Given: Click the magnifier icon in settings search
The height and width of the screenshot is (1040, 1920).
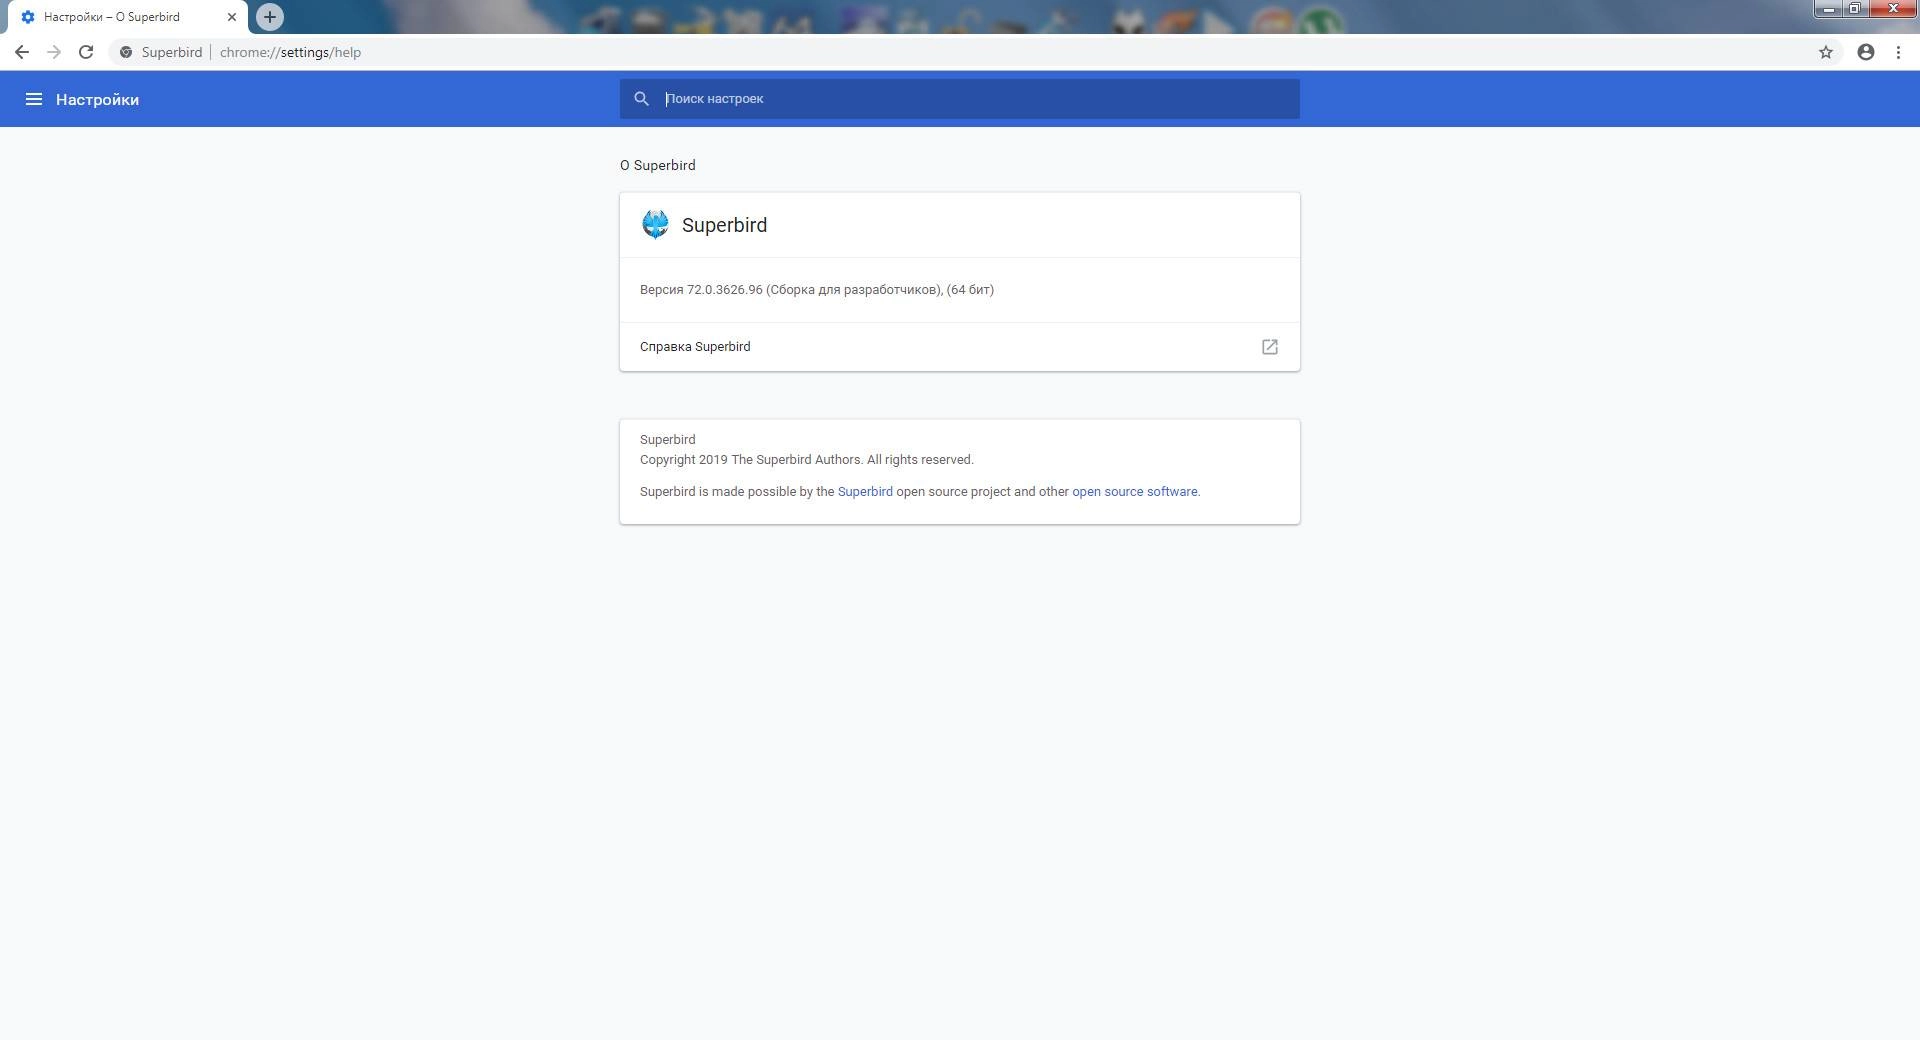Looking at the screenshot, I should [642, 99].
